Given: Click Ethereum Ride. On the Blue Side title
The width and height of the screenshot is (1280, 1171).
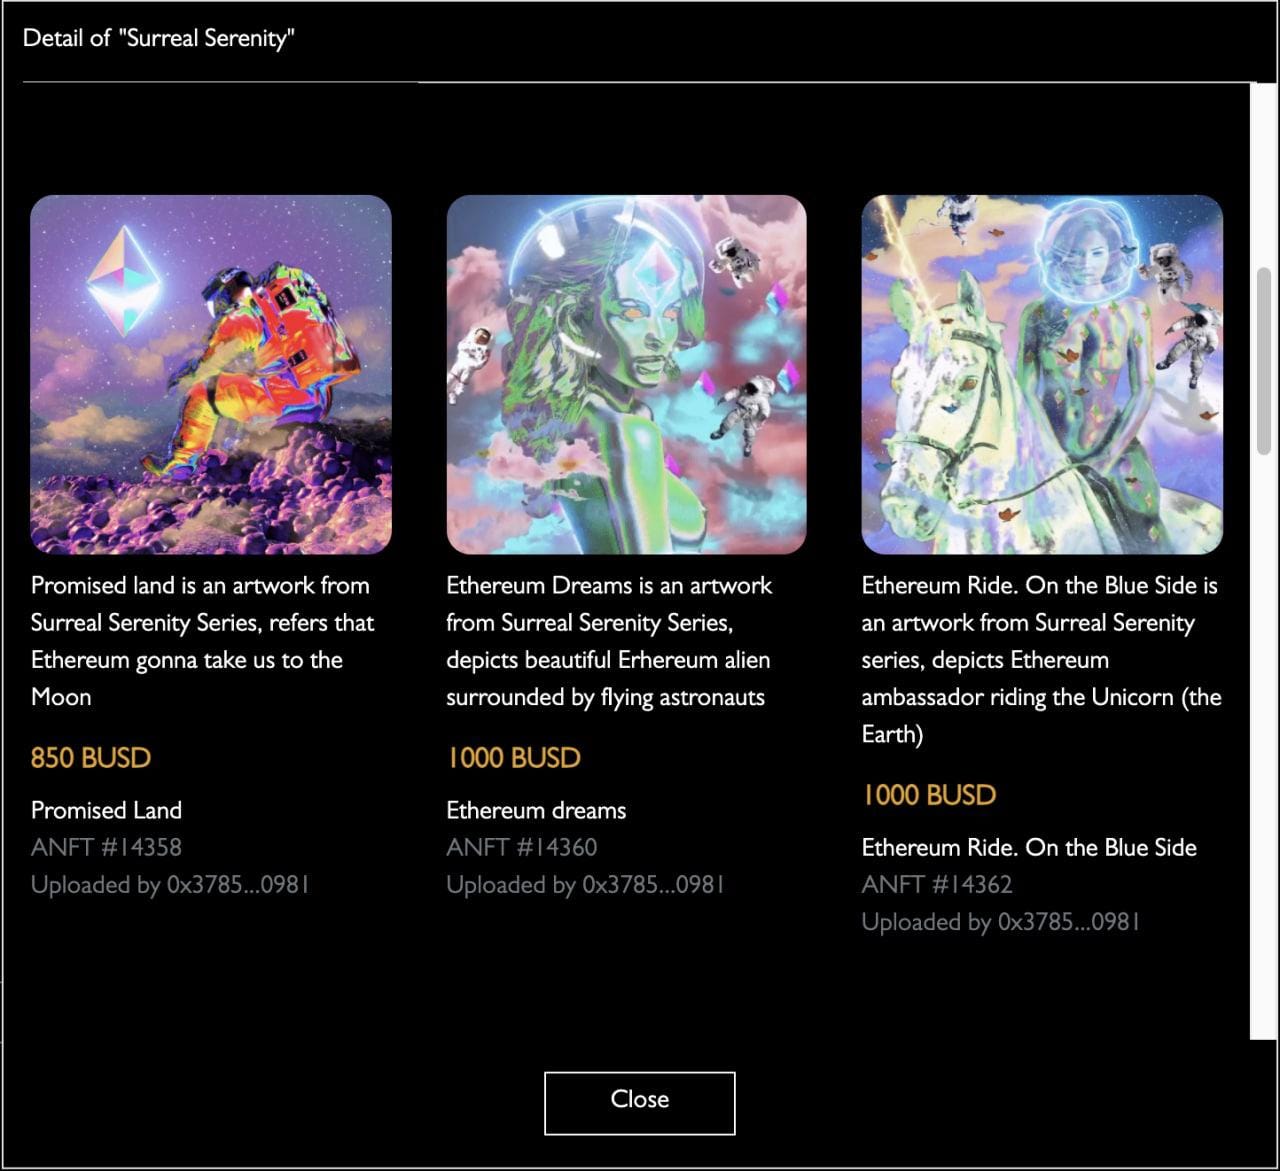Looking at the screenshot, I should click(x=1029, y=847).
